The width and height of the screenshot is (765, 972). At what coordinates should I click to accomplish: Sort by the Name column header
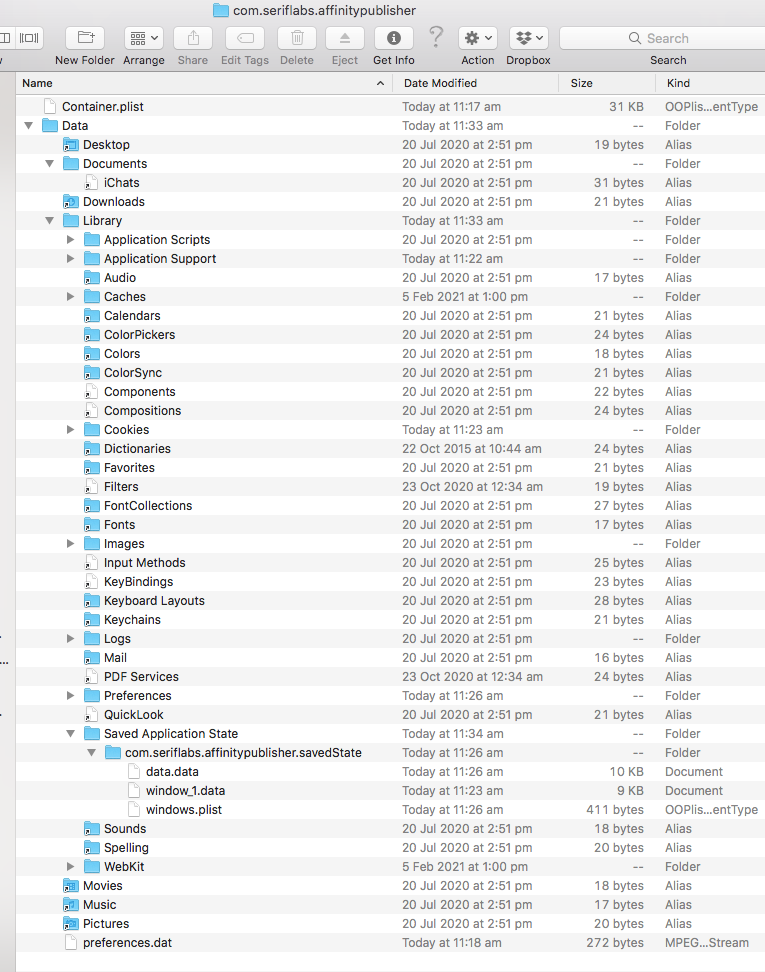coord(204,83)
